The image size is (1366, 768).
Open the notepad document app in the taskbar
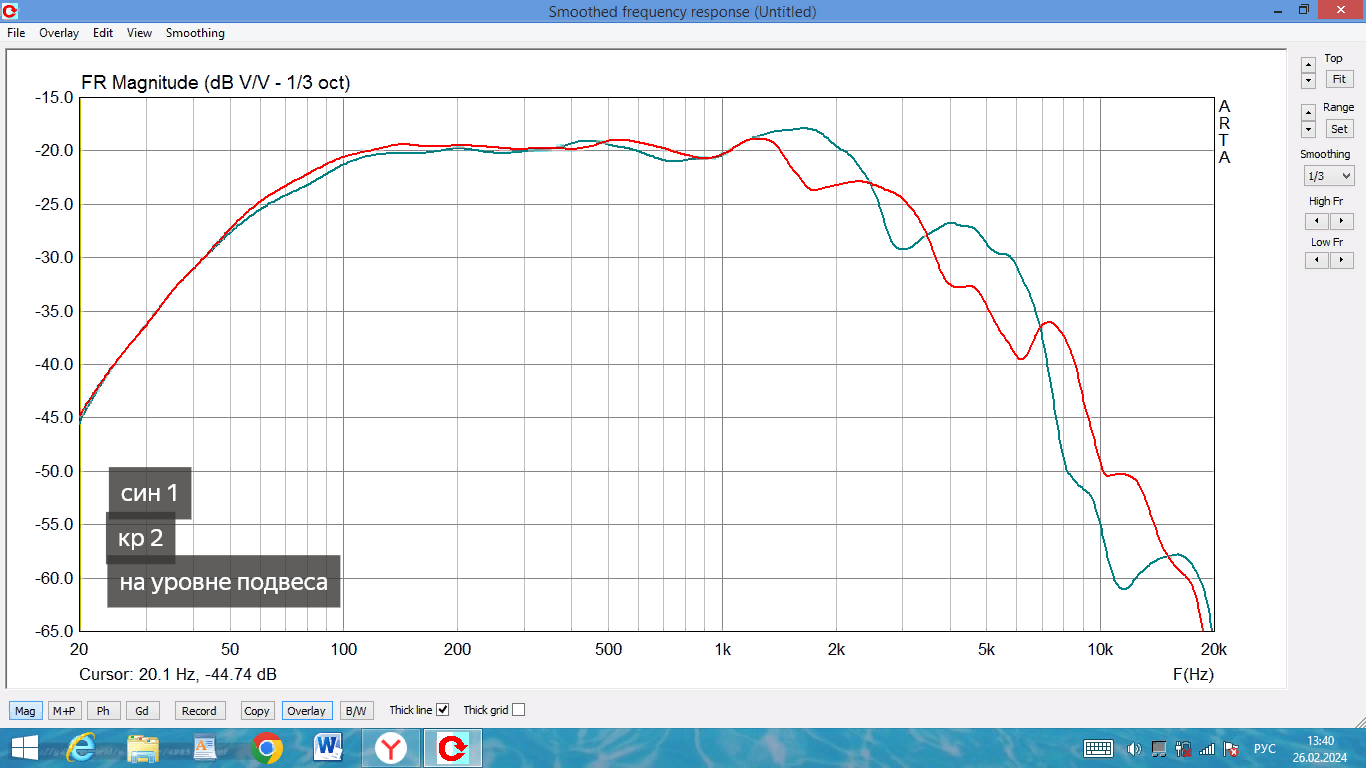tap(205, 748)
